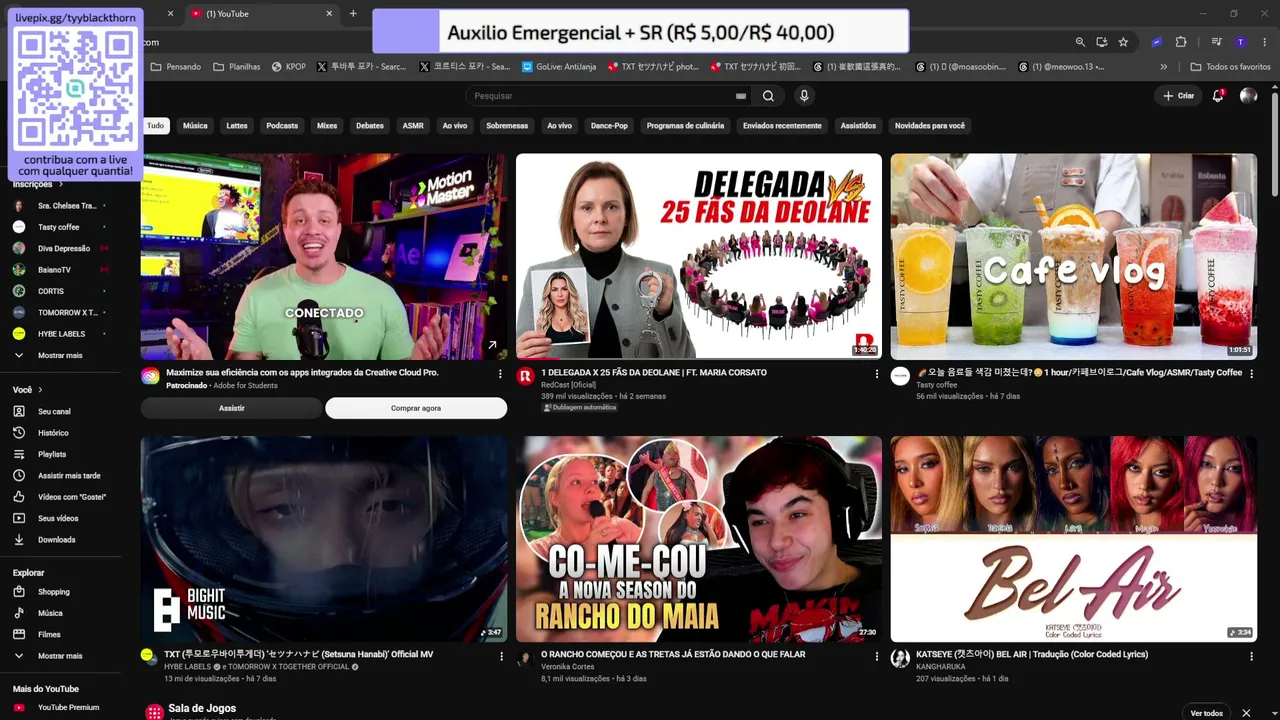Click the bookmark star in the address bar
Image resolution: width=1280 pixels, height=720 pixels.
[x=1123, y=42]
